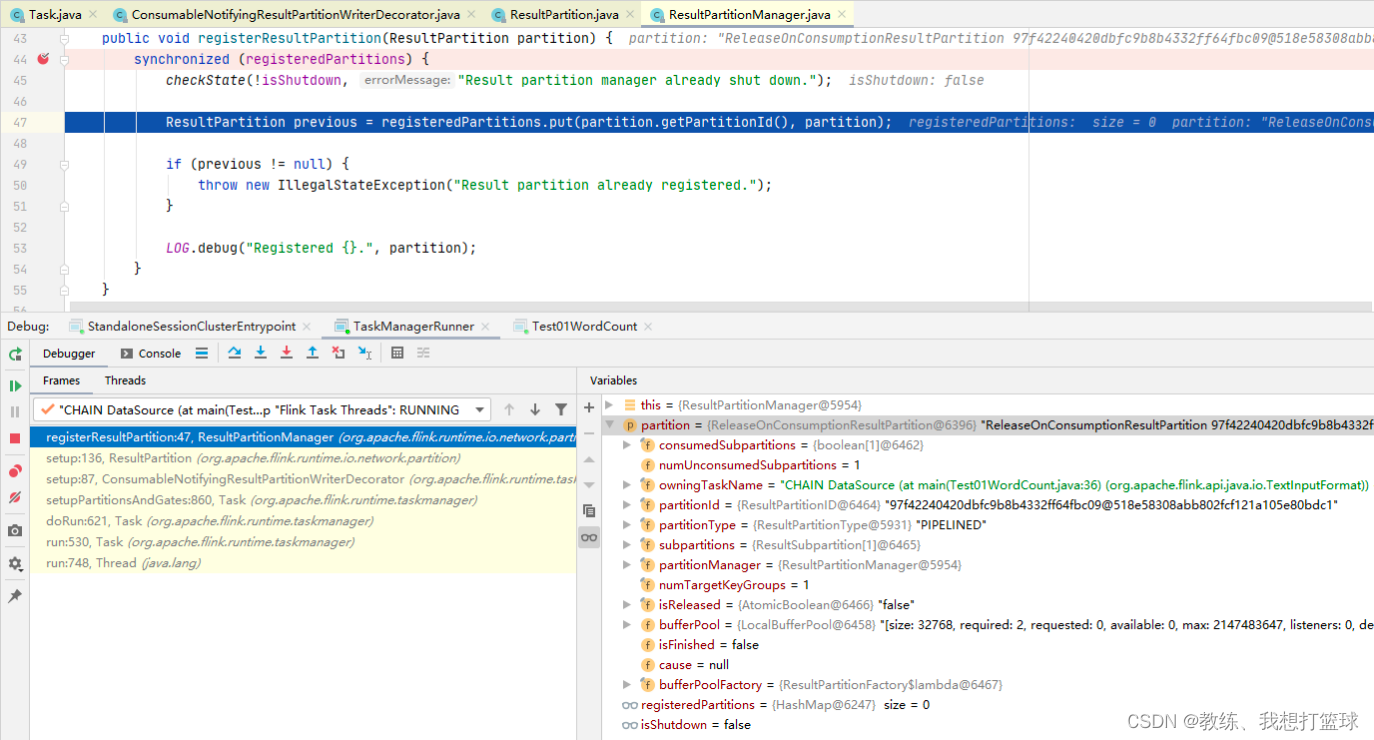This screenshot has width=1374, height=740.
Task: Remove watch with minus icon
Action: 589,433
